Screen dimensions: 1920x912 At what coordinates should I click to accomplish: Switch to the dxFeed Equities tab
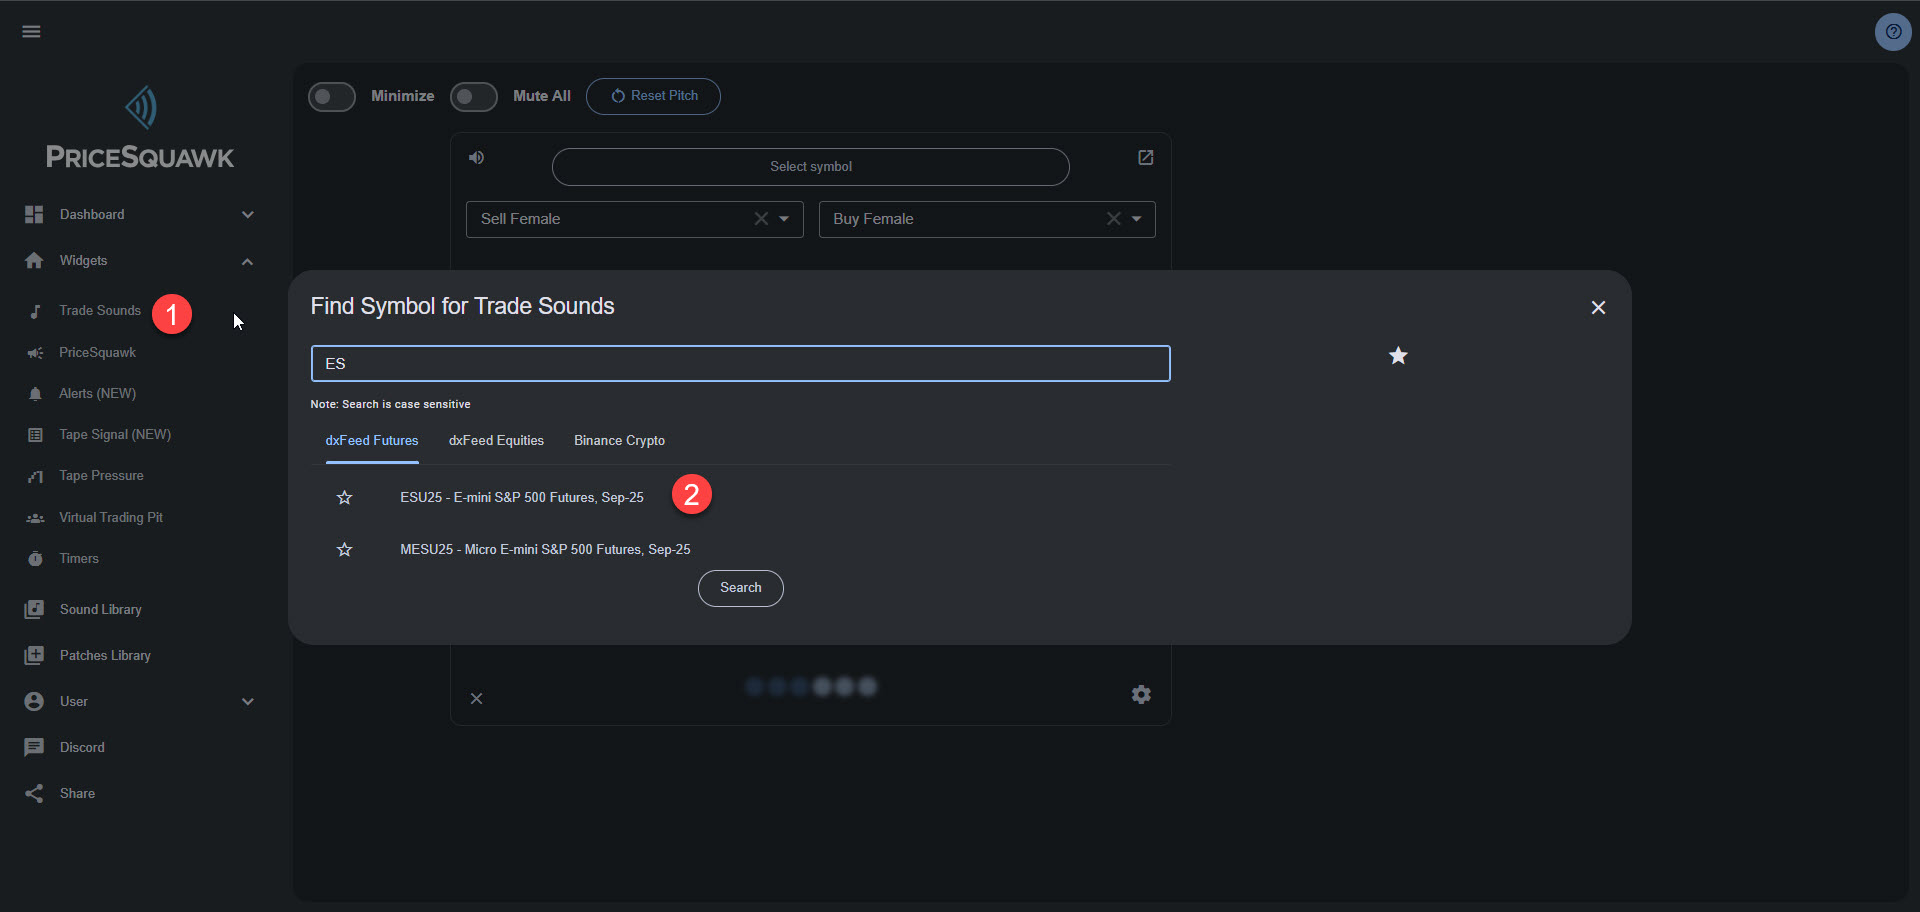pos(496,440)
